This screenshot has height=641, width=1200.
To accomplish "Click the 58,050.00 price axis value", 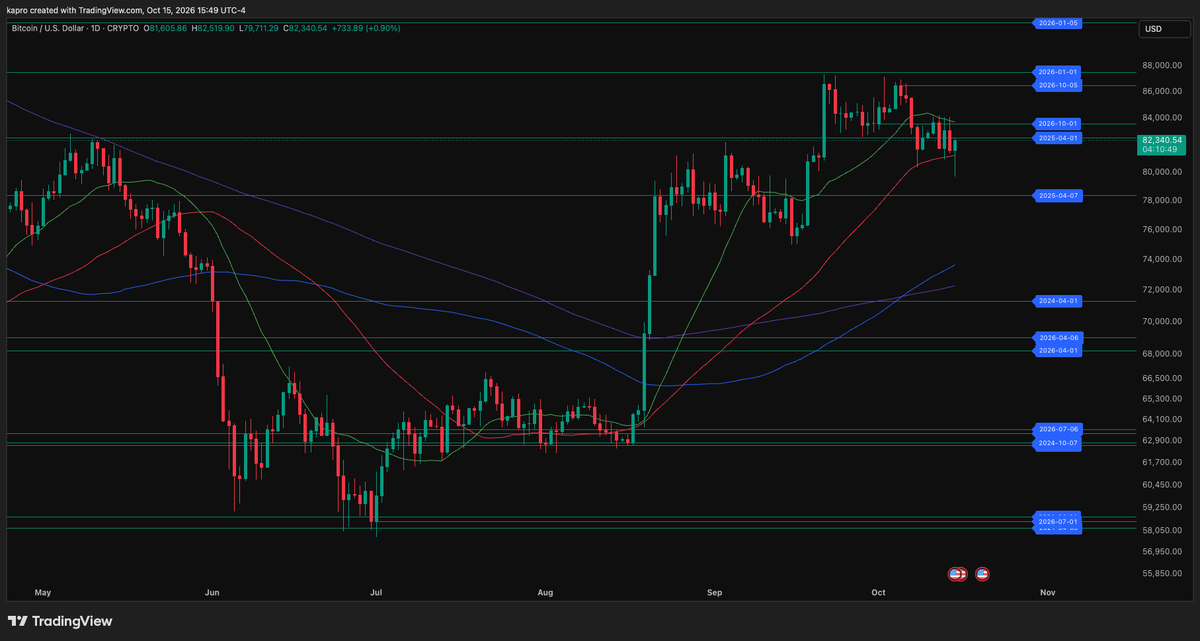I will pos(1161,530).
